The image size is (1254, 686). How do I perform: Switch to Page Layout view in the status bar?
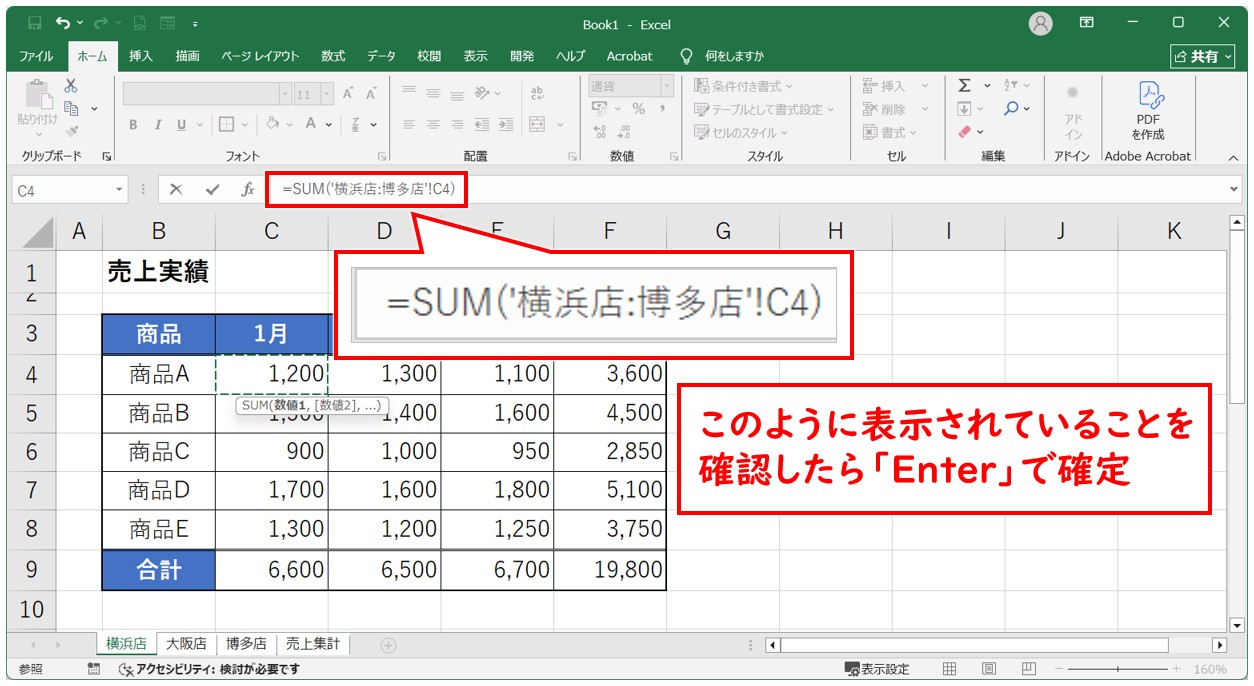pos(989,669)
